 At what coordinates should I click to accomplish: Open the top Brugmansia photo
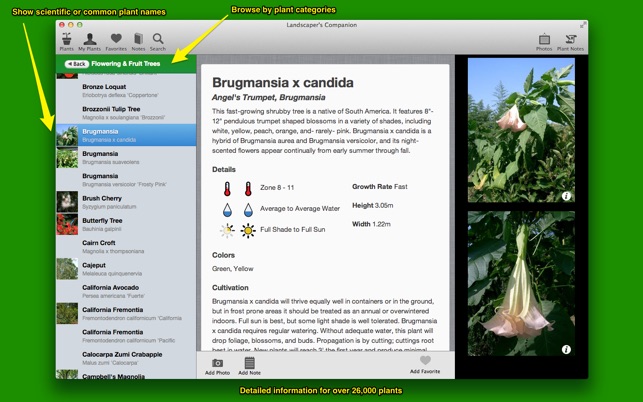(521, 130)
